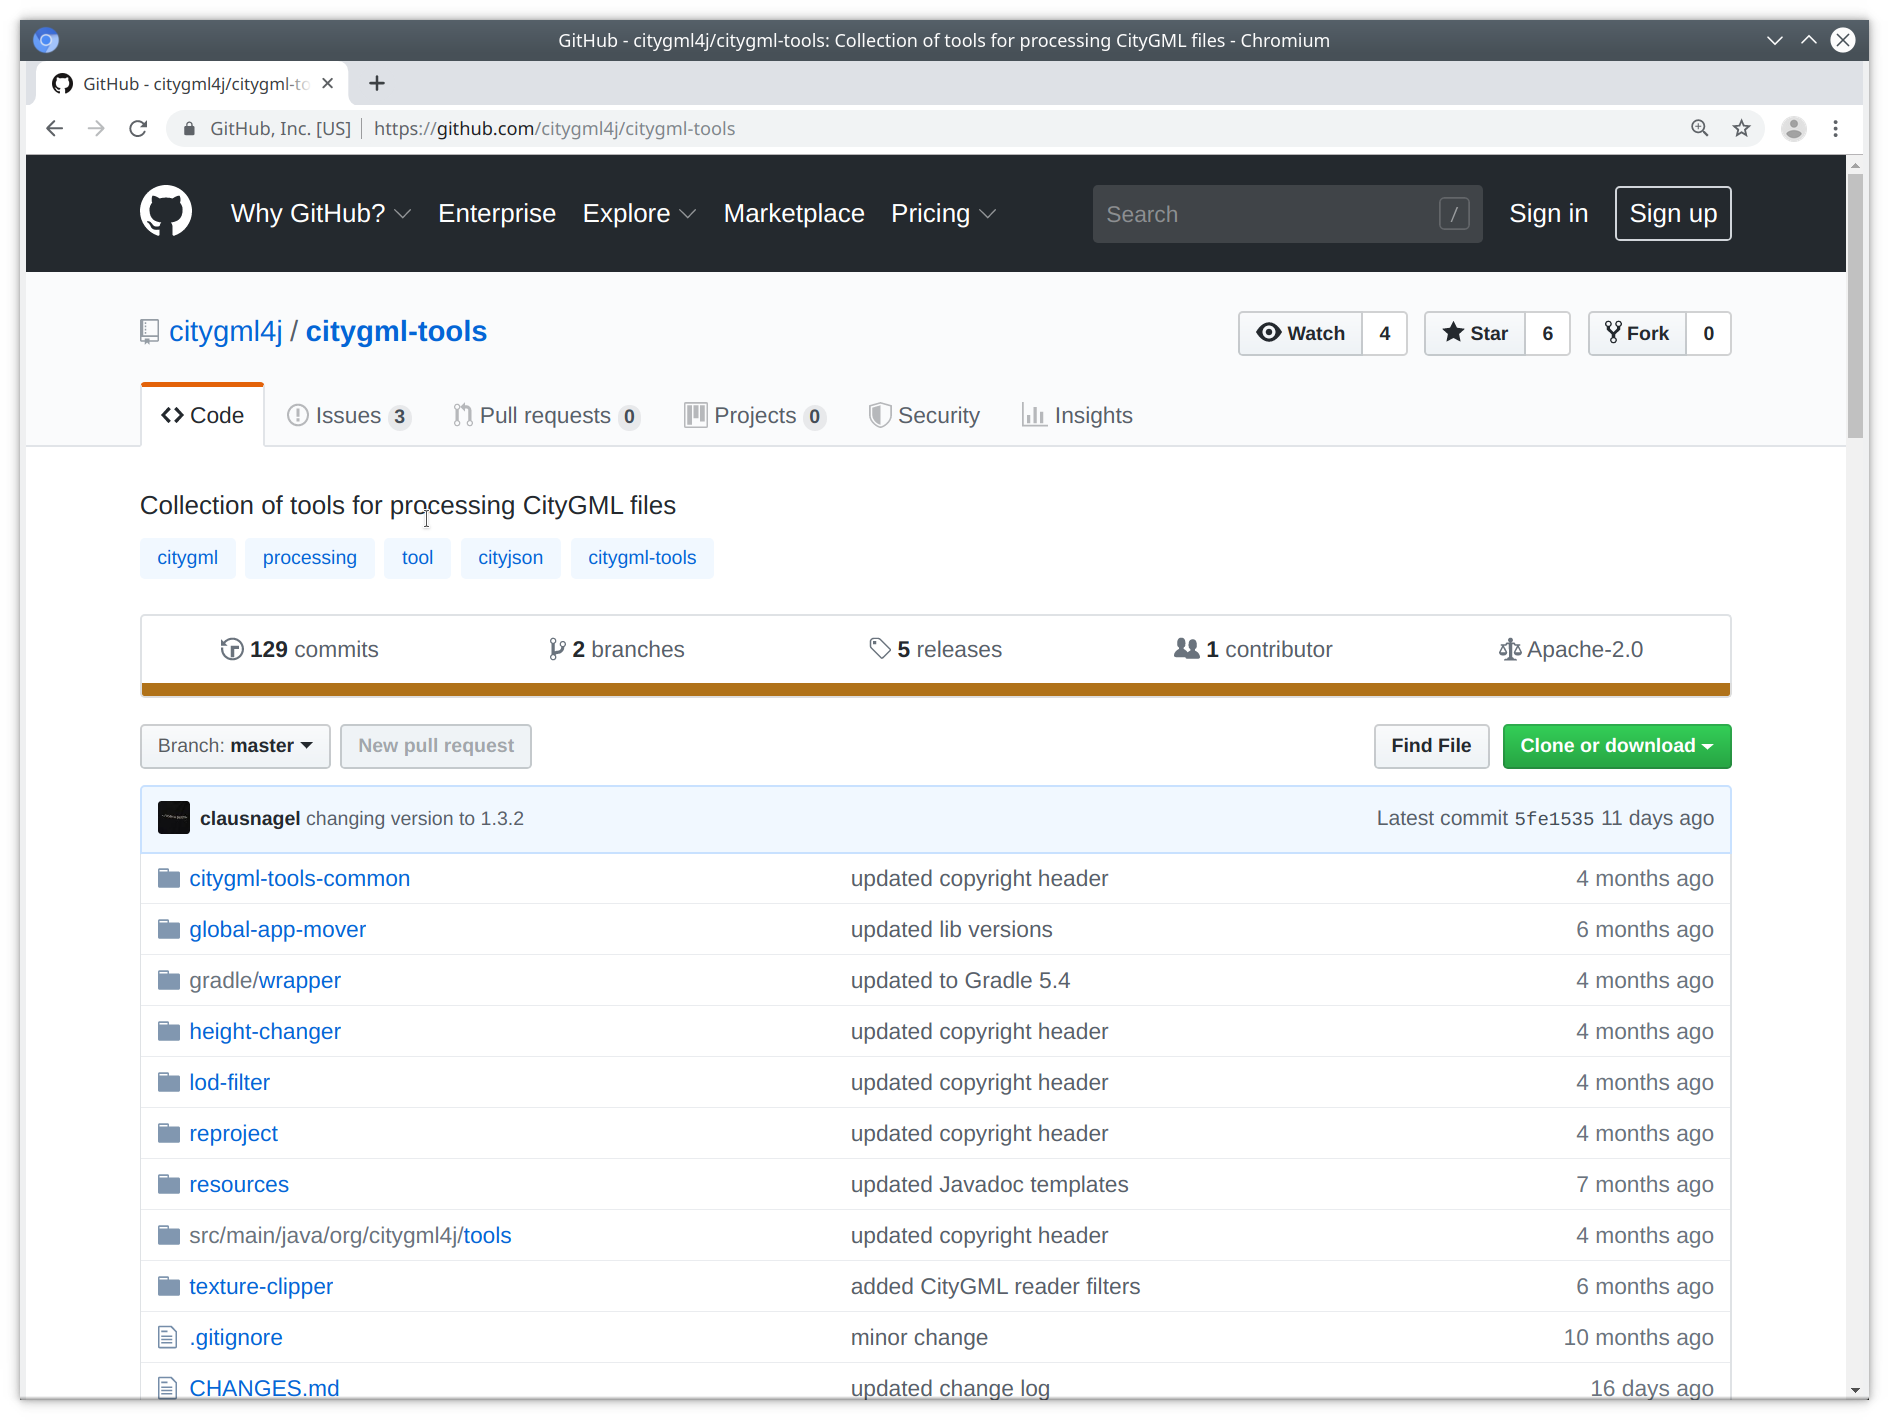
Task: Click the browser address bar URL
Action: 554,129
